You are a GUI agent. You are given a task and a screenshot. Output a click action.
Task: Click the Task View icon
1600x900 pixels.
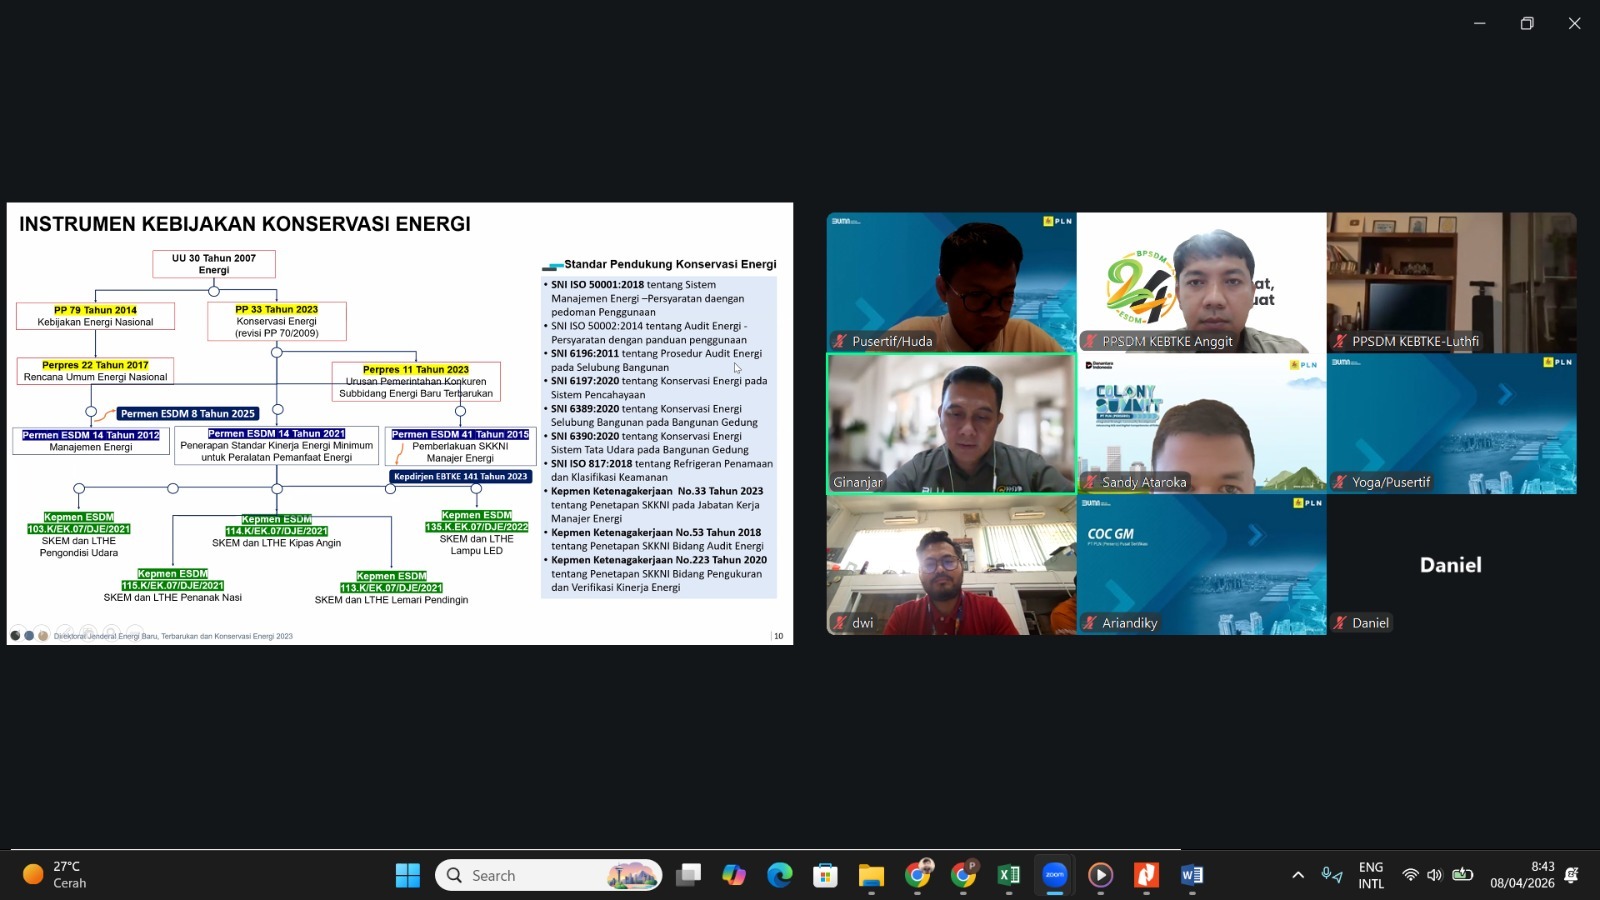tap(688, 875)
